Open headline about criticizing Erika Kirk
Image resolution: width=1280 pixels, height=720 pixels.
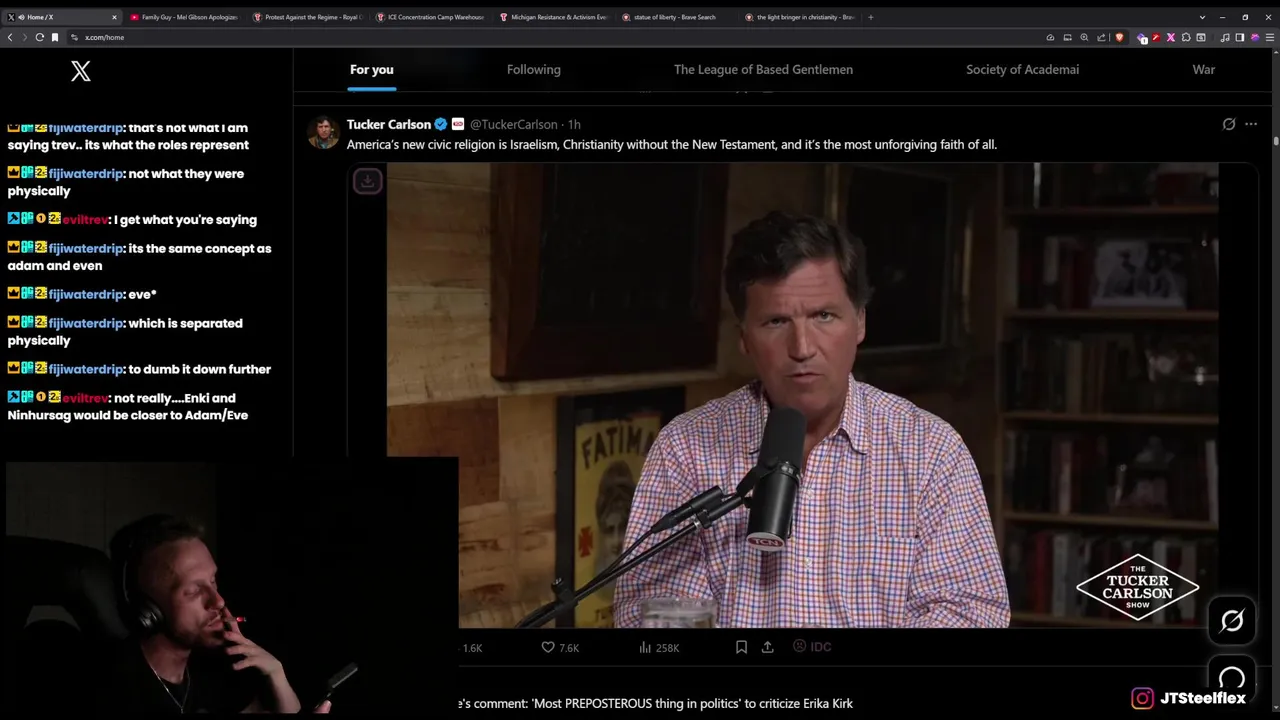point(656,703)
